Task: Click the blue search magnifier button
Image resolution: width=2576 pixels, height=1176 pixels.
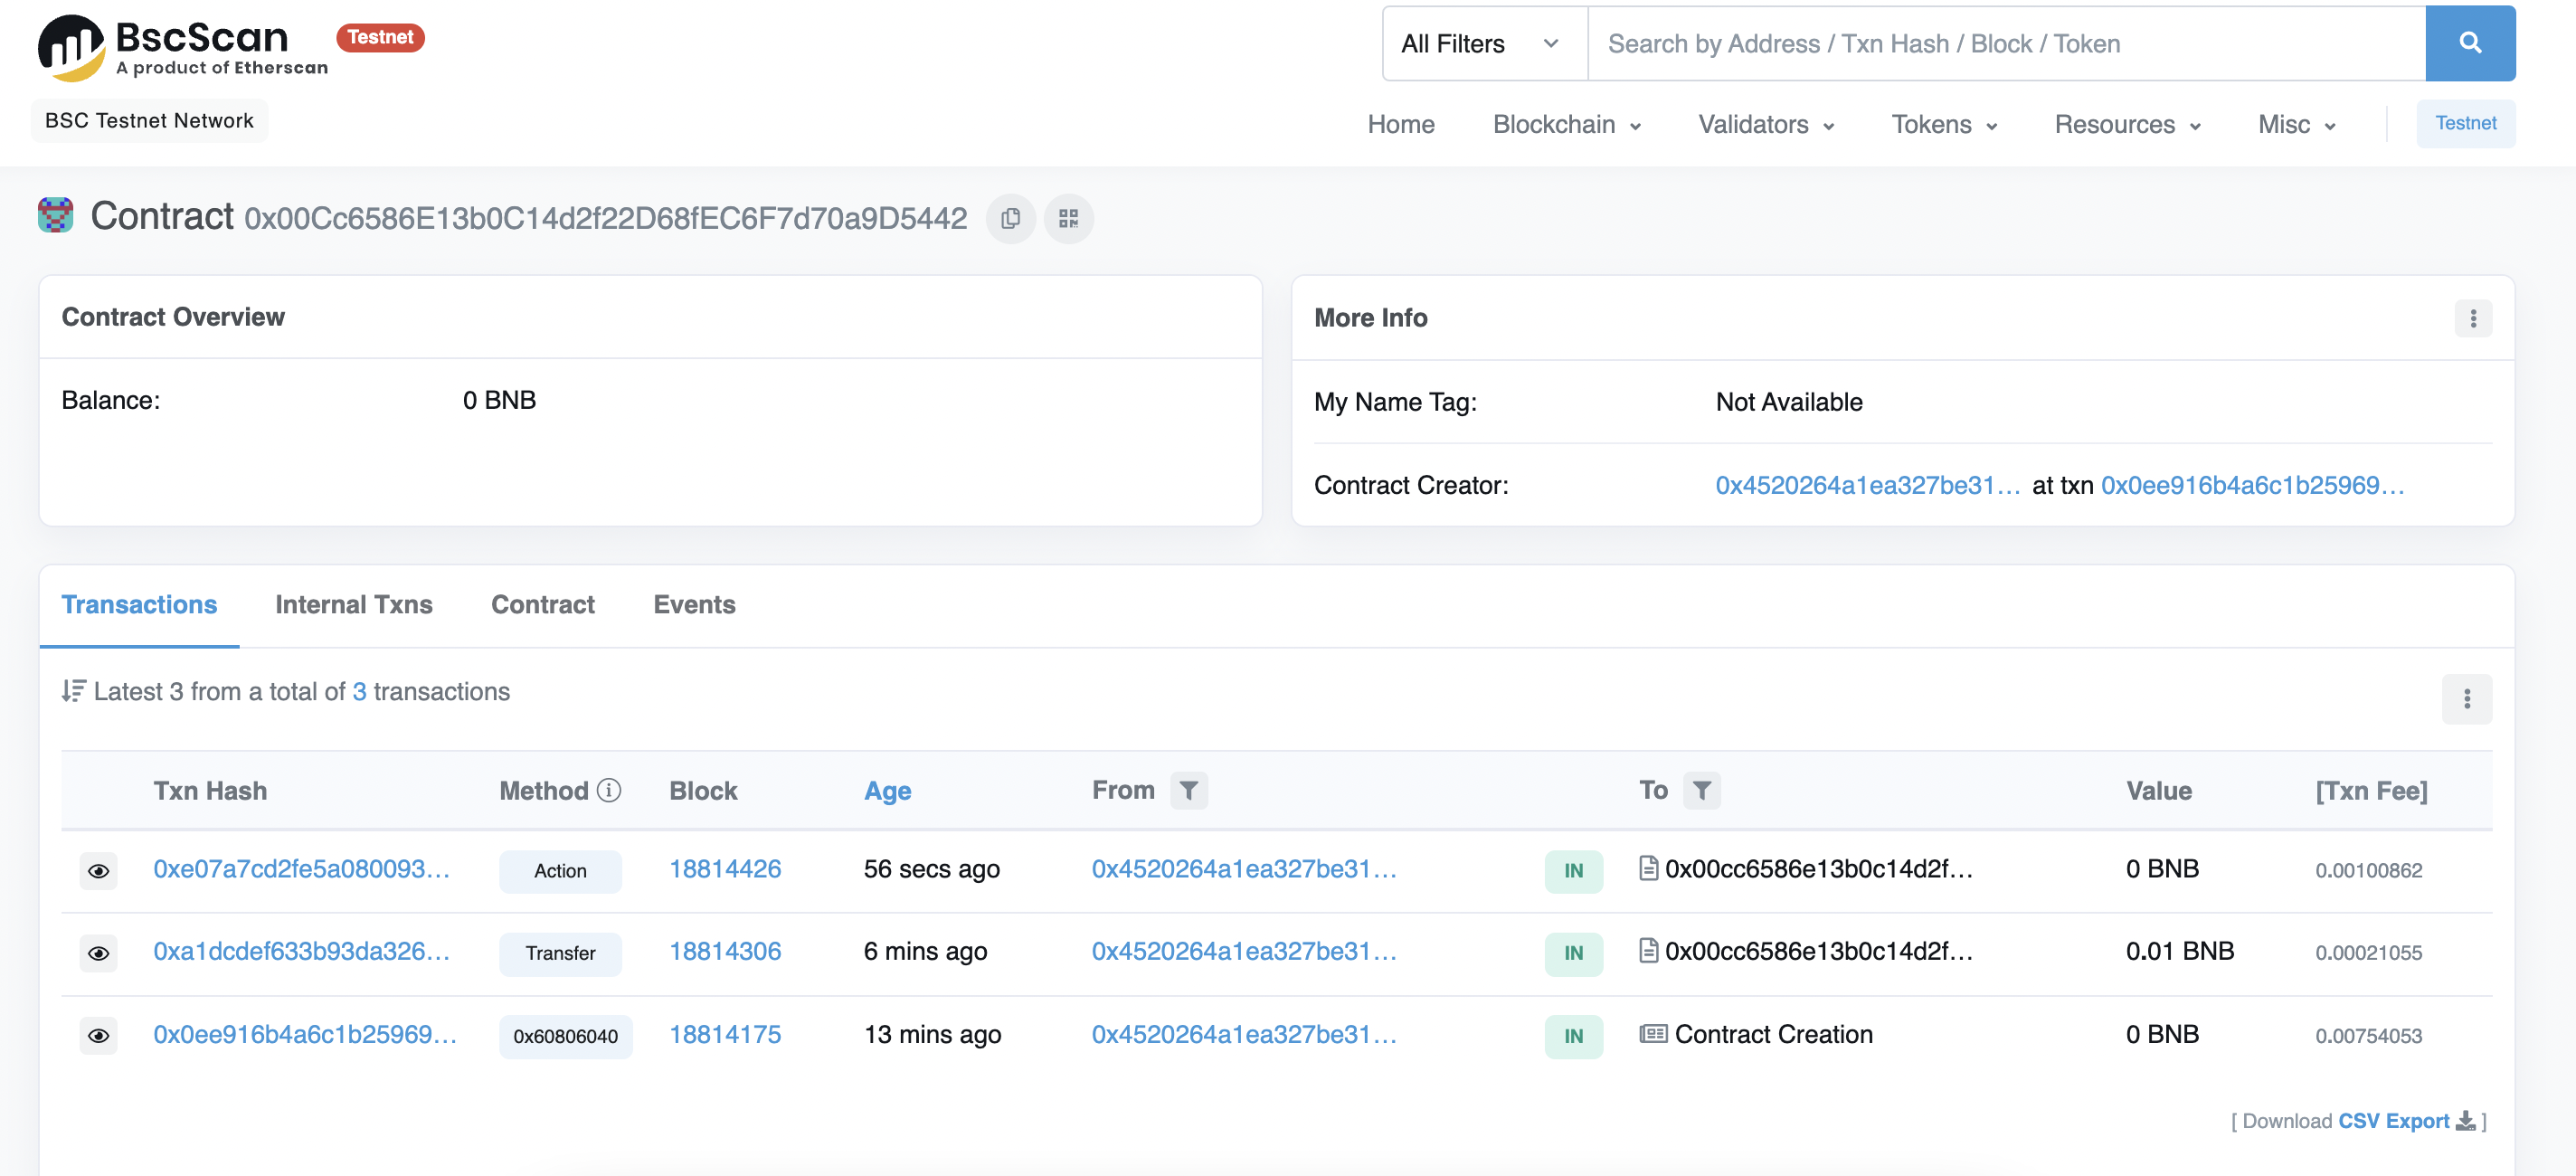Action: pos(2469,43)
